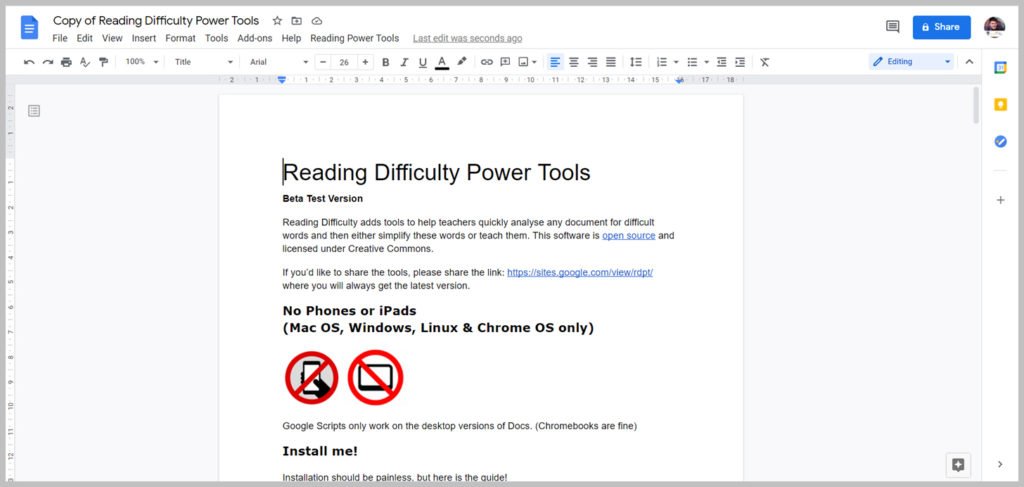The height and width of the screenshot is (487, 1024).
Task: Add a comment from toolbar
Action: pyautogui.click(x=505, y=62)
